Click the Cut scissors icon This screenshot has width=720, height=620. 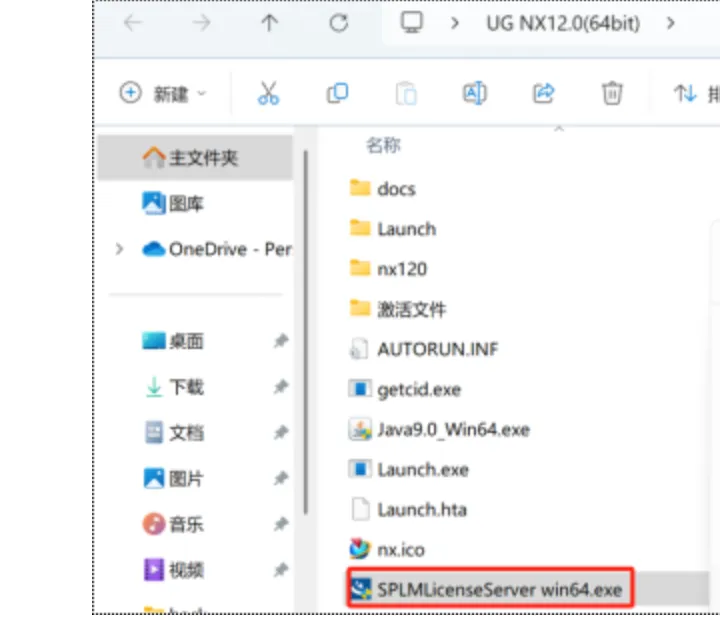tap(268, 93)
